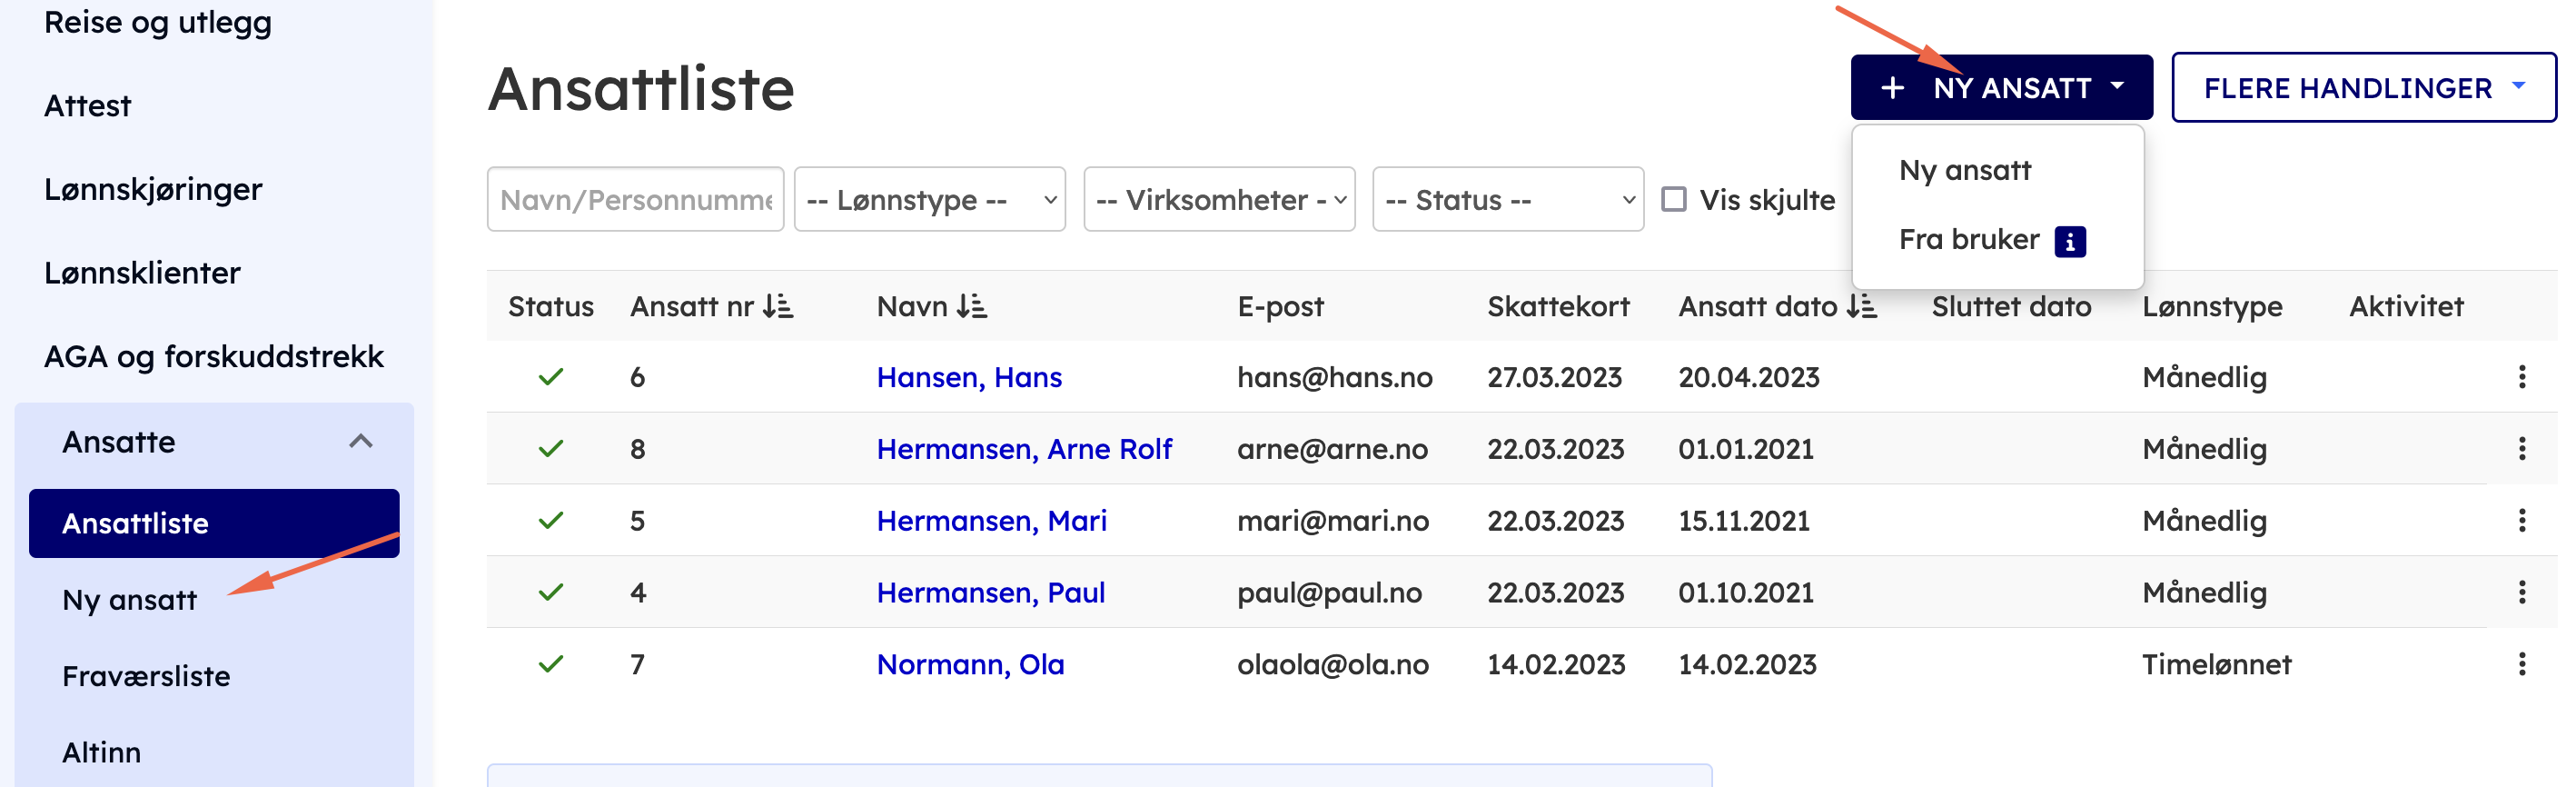This screenshot has width=2576, height=787.
Task: Collapse the Ansatte sidebar section
Action: 360,441
